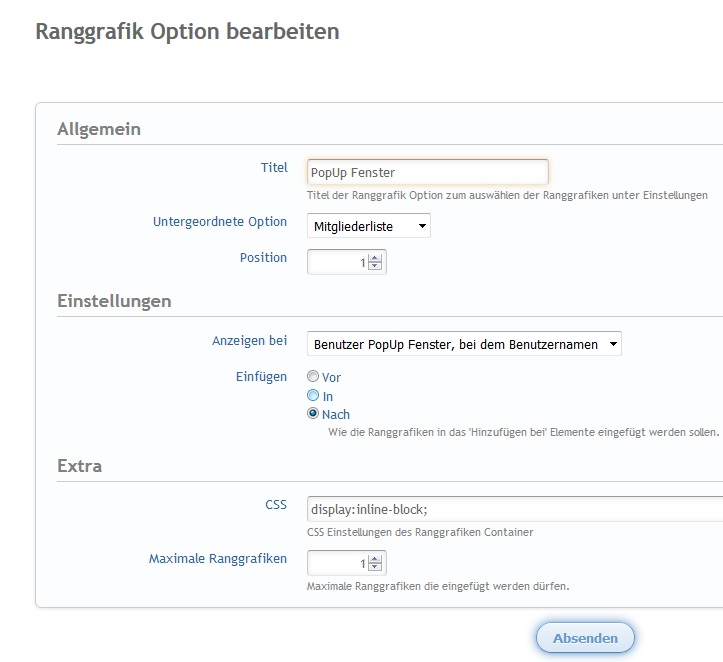The image size is (723, 662).
Task: Select the 'Vor' radio option
Action: (x=313, y=377)
